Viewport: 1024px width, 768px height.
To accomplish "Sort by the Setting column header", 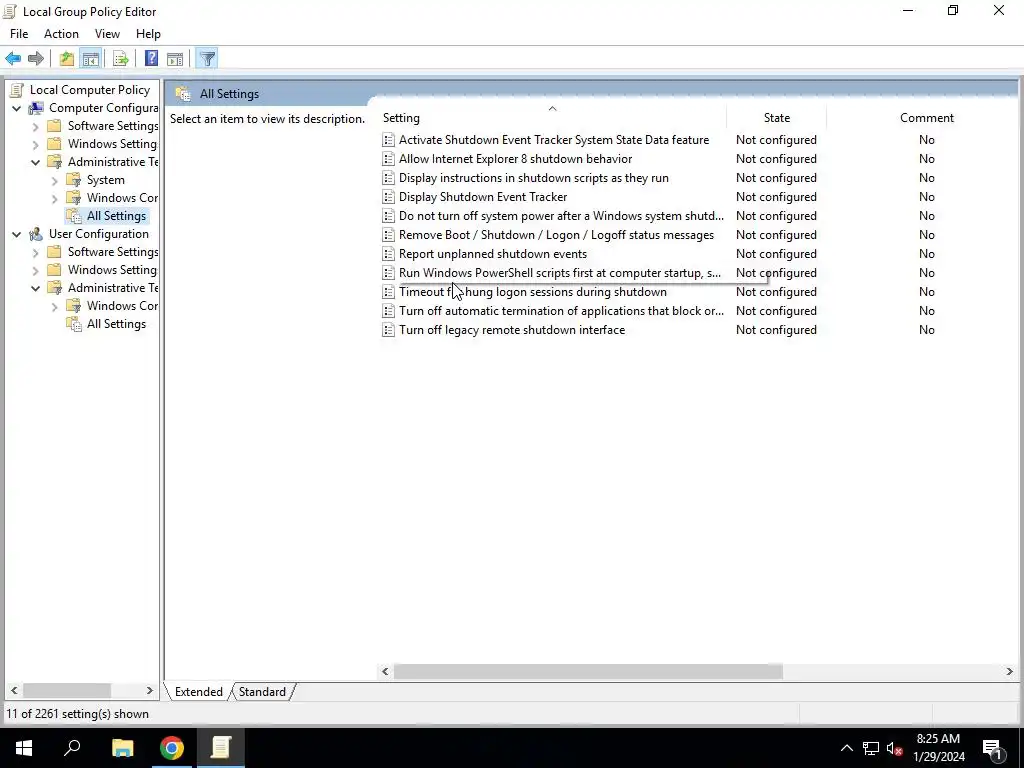I will 552,118.
